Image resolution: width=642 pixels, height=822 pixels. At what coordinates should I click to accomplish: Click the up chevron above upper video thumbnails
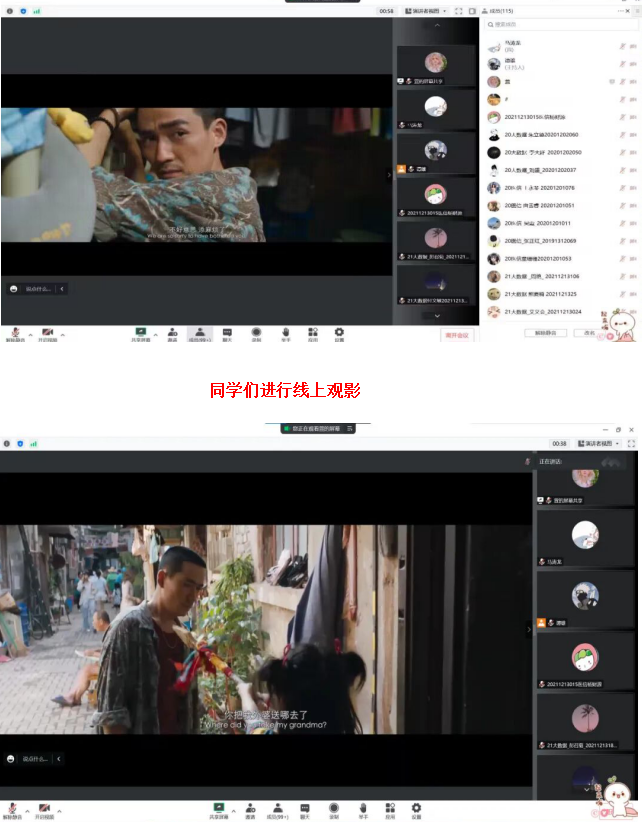point(437,25)
